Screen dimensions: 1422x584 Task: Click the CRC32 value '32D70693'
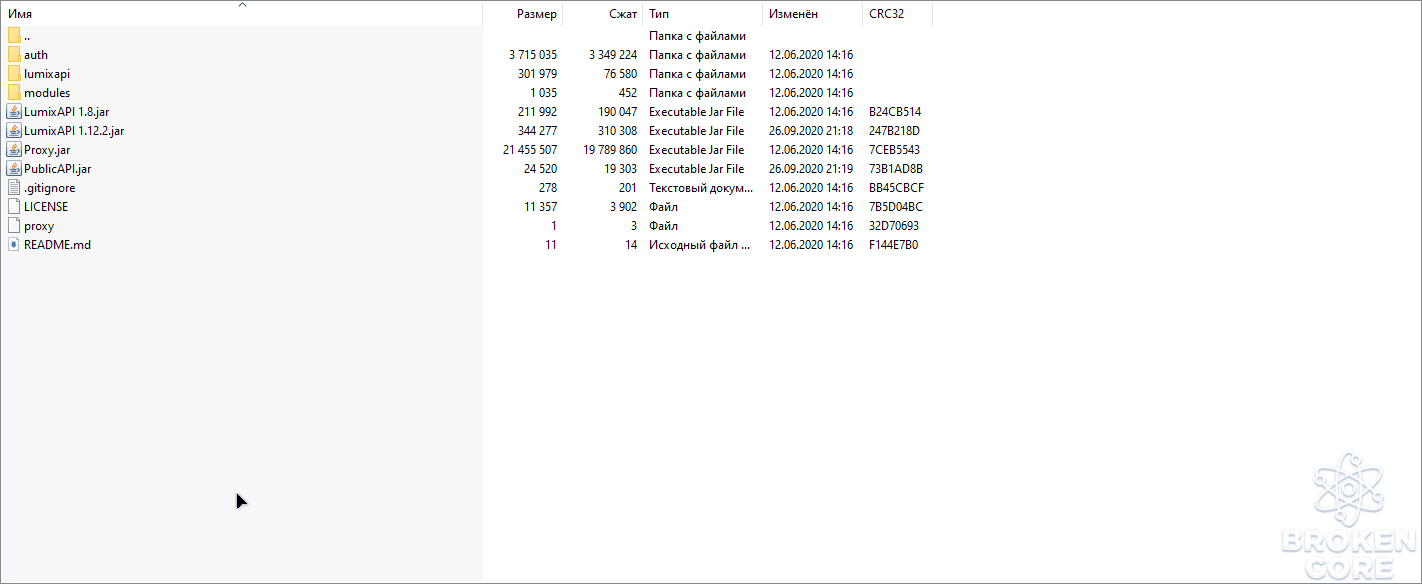(x=894, y=226)
